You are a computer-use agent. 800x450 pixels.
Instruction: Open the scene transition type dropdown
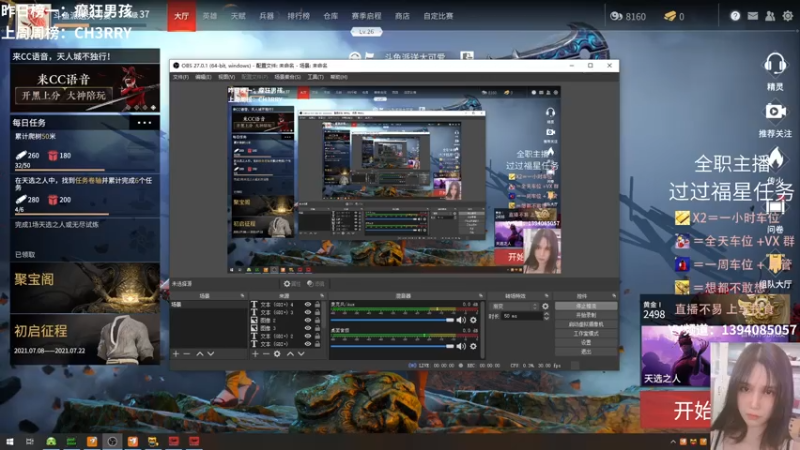[514, 306]
